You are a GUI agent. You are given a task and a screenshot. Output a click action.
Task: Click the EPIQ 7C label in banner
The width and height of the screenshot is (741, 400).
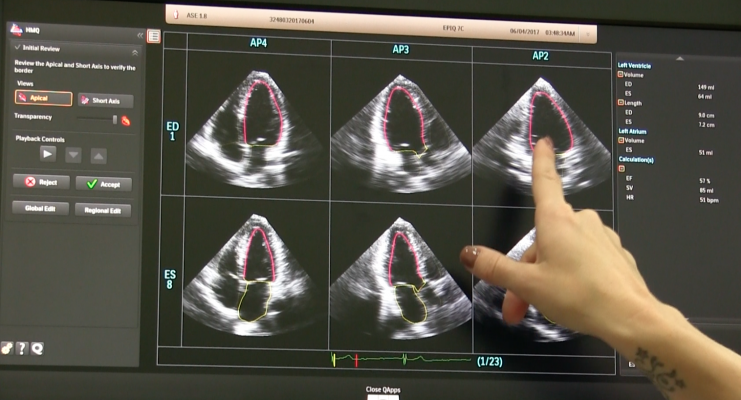(x=453, y=28)
